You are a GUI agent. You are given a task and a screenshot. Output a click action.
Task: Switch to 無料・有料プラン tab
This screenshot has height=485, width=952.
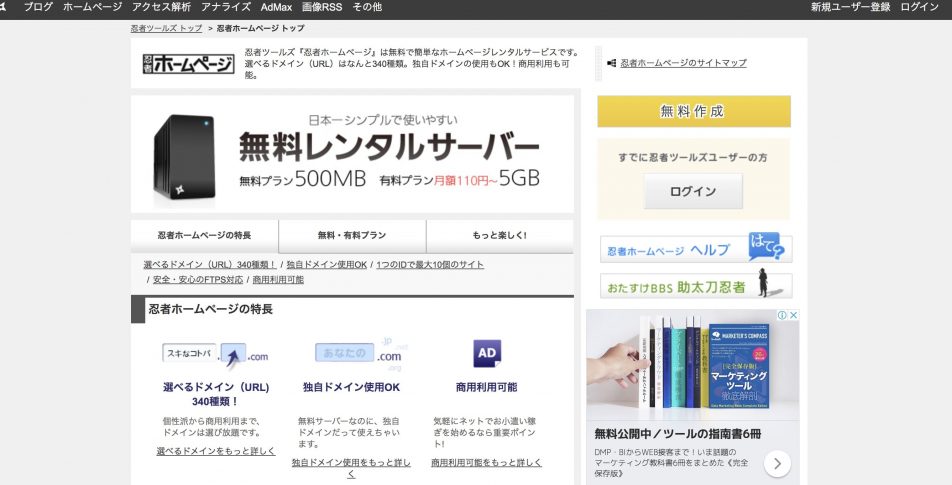pos(352,235)
